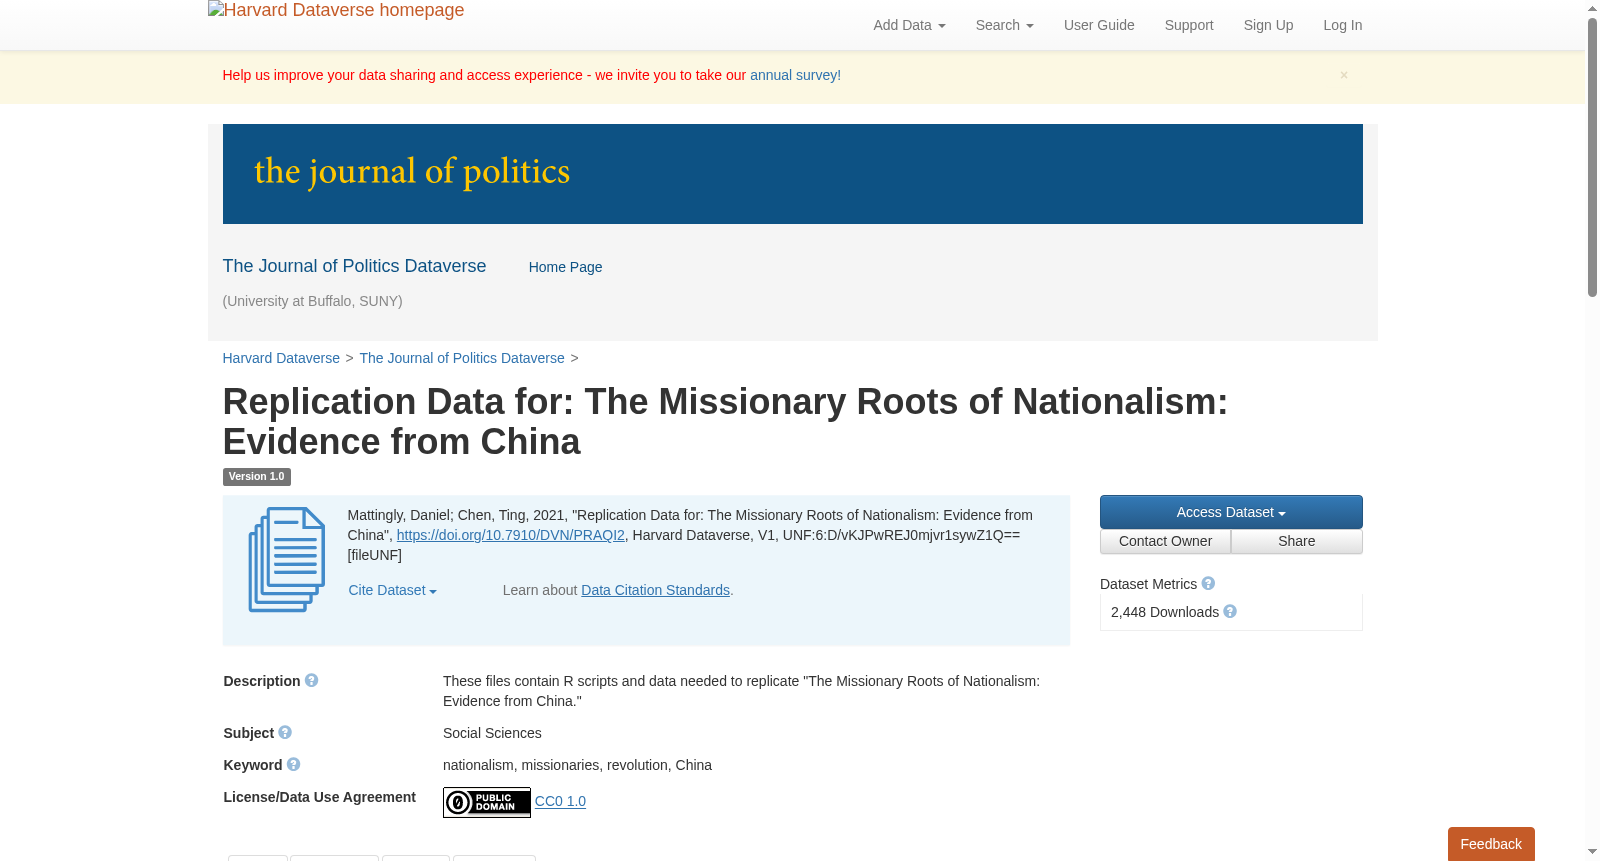Click the scrollbar up arrow
This screenshot has height=861, width=1600.
tap(1592, 8)
